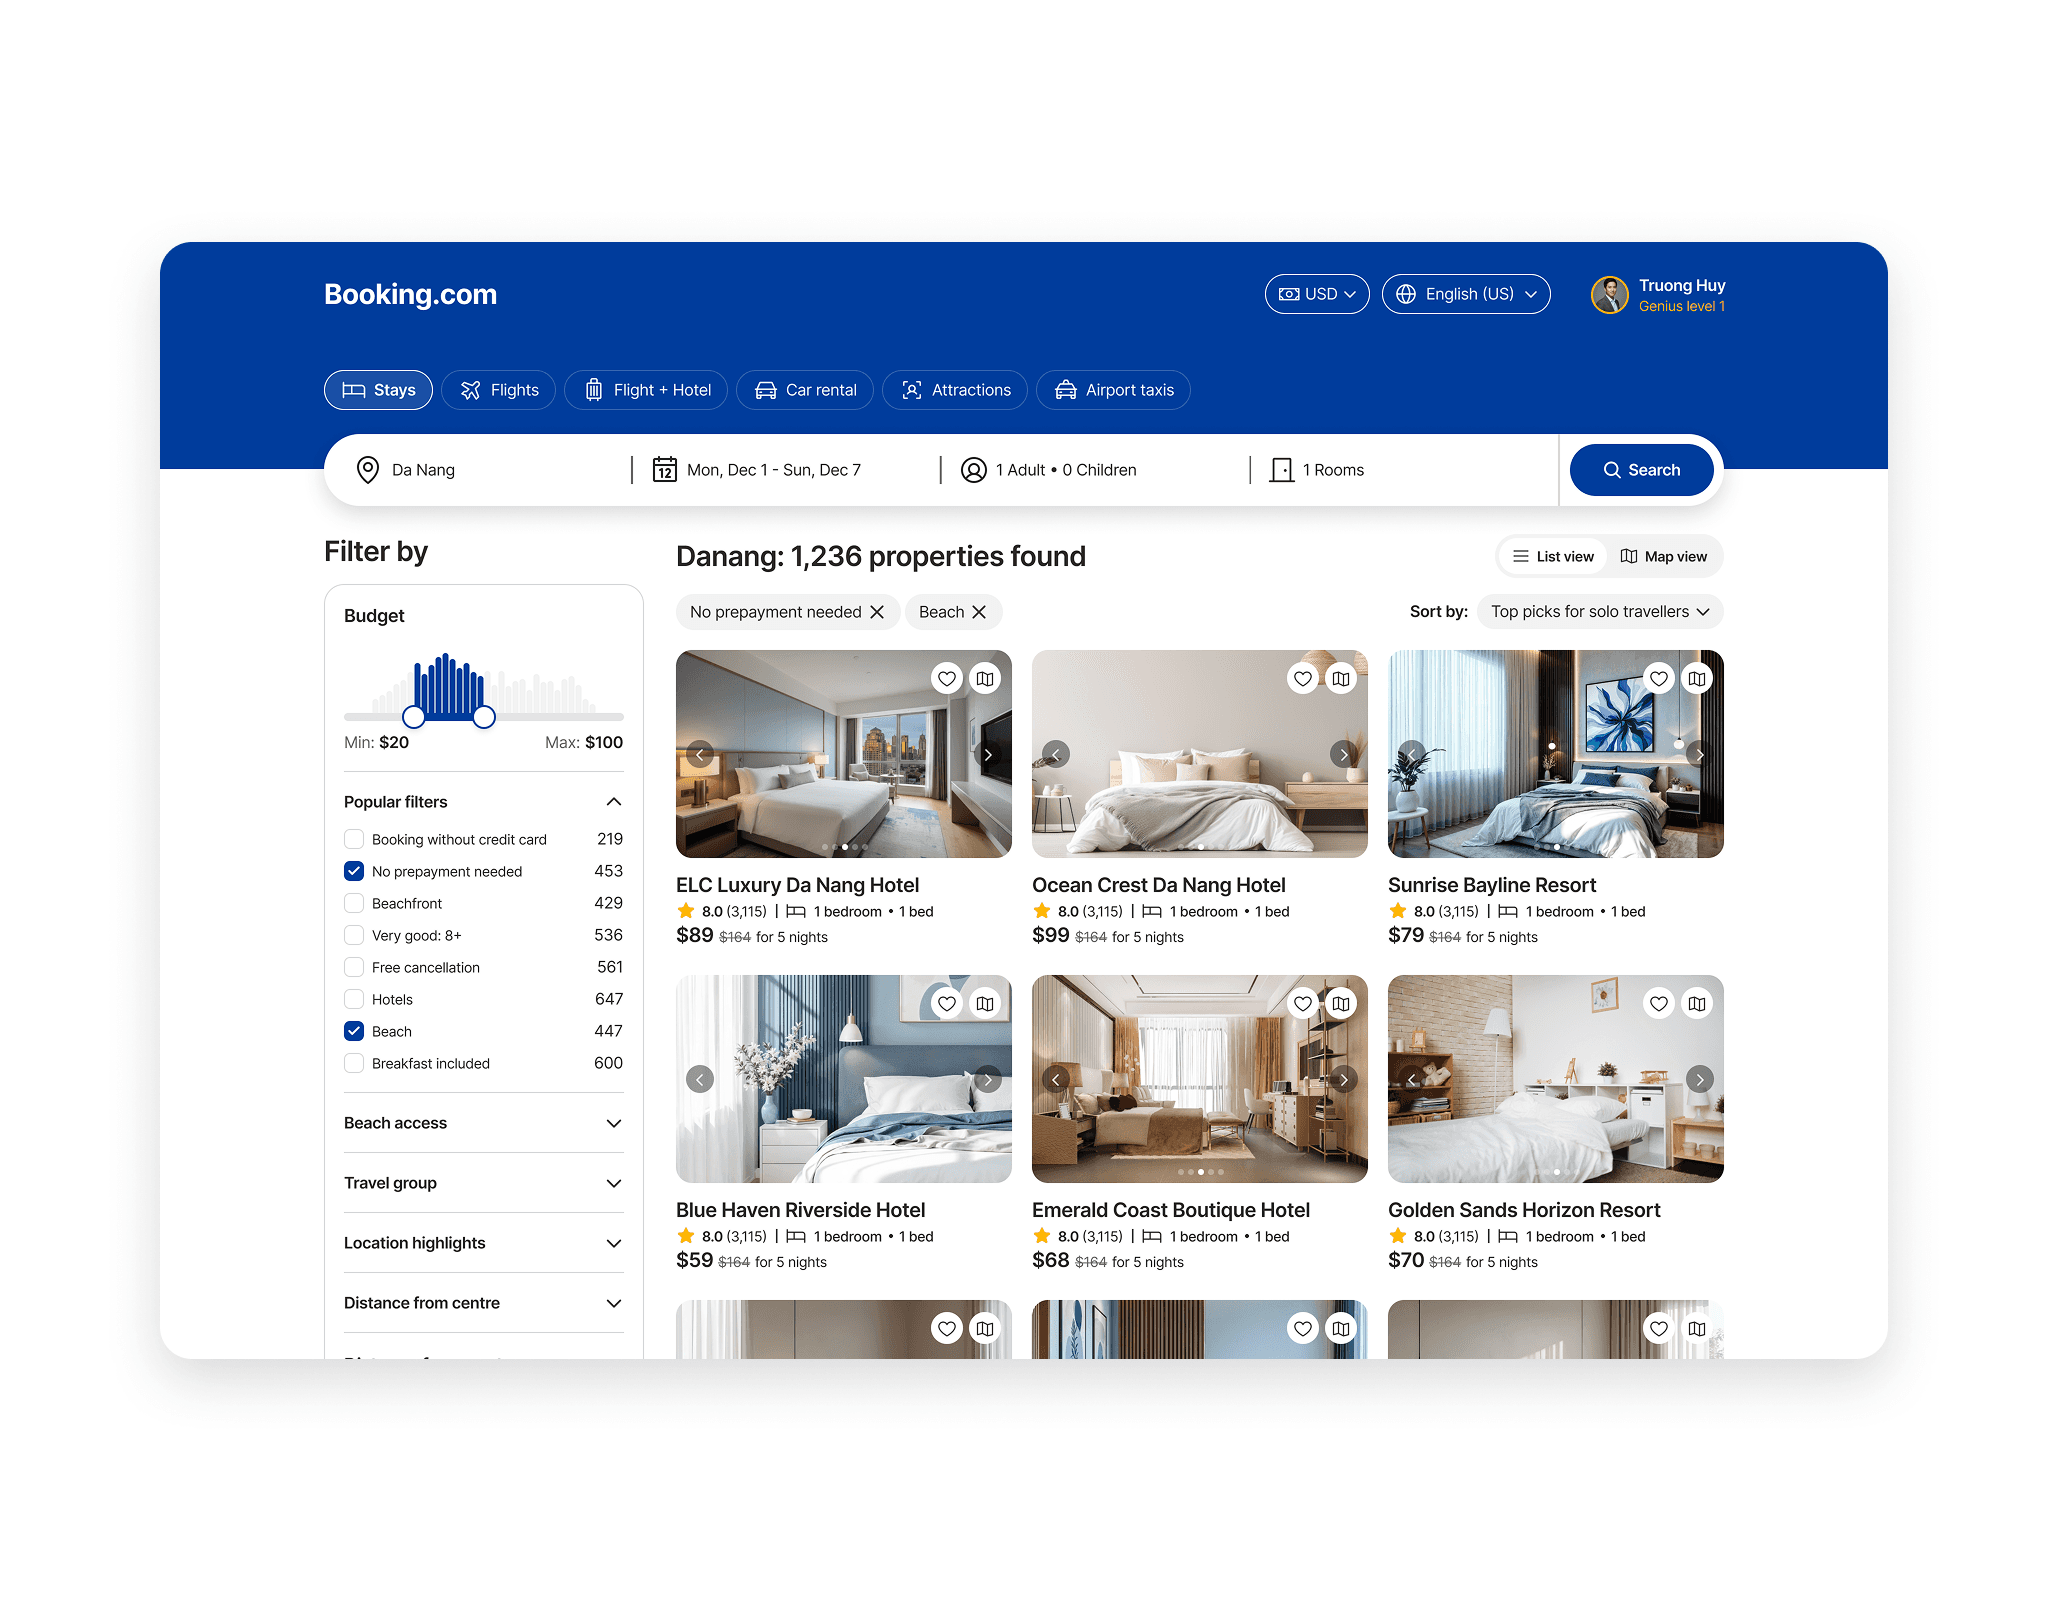This screenshot has width=2048, height=1600.
Task: Remove No prepayment needed filter chip
Action: pos(877,612)
